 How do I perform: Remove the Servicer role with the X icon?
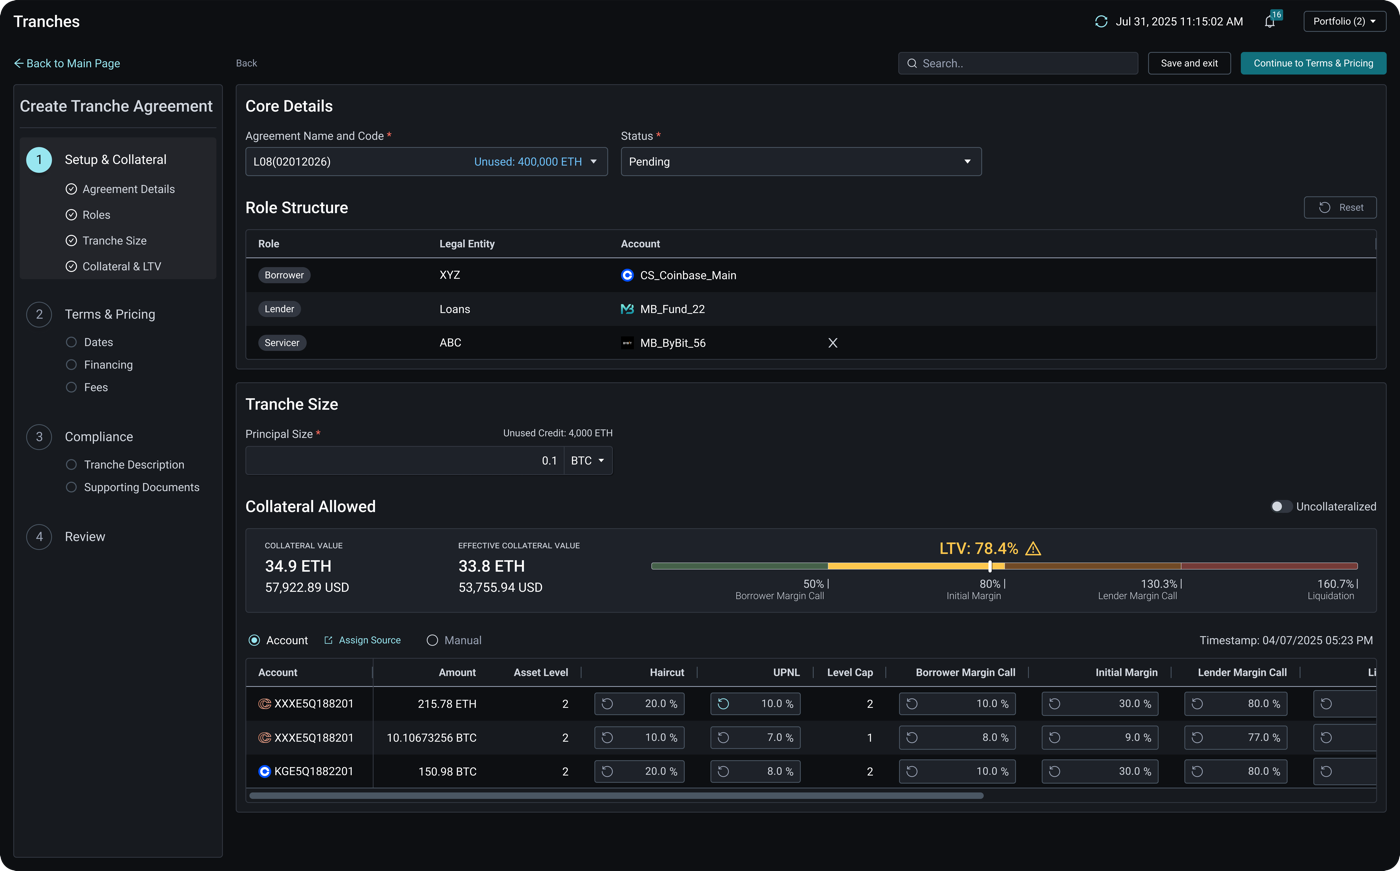pyautogui.click(x=832, y=343)
